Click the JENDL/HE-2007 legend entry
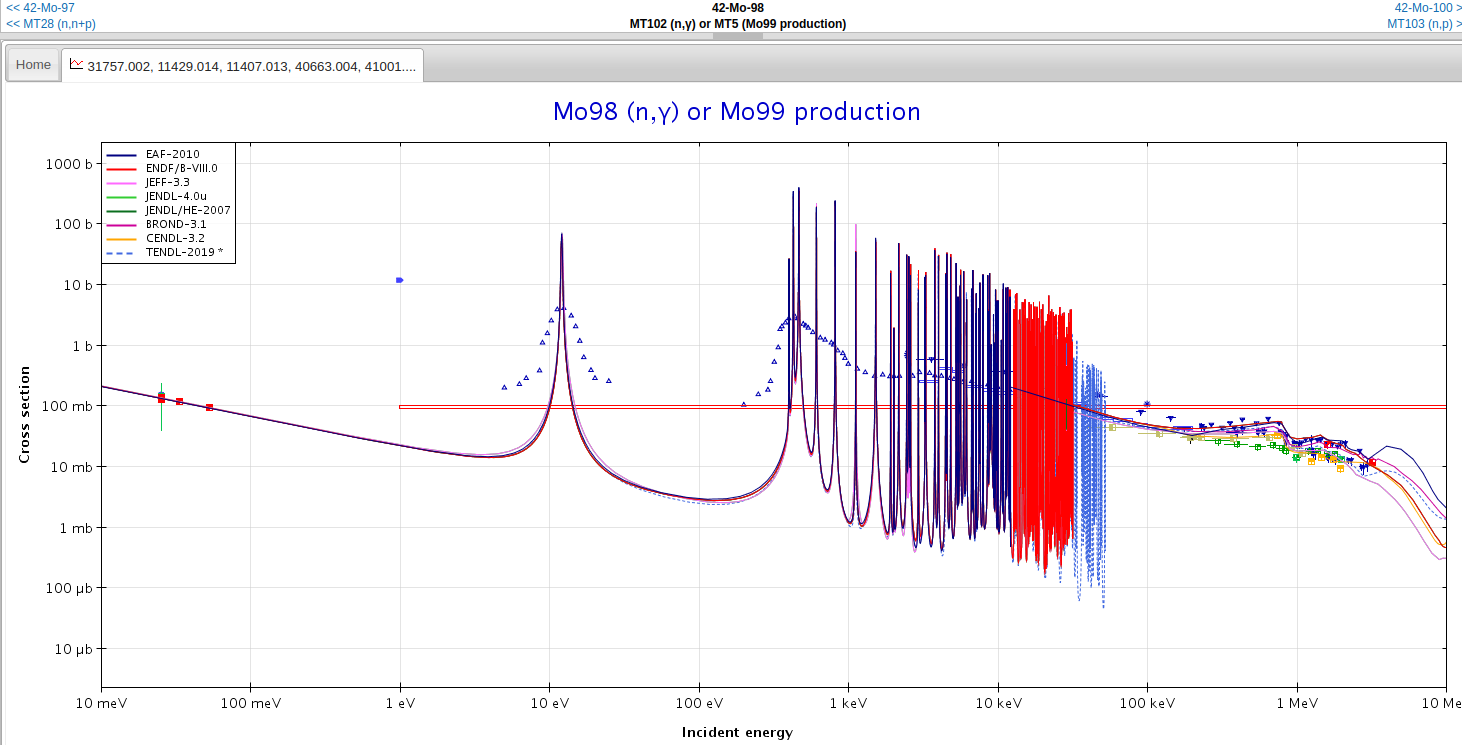1462x745 pixels. point(188,211)
